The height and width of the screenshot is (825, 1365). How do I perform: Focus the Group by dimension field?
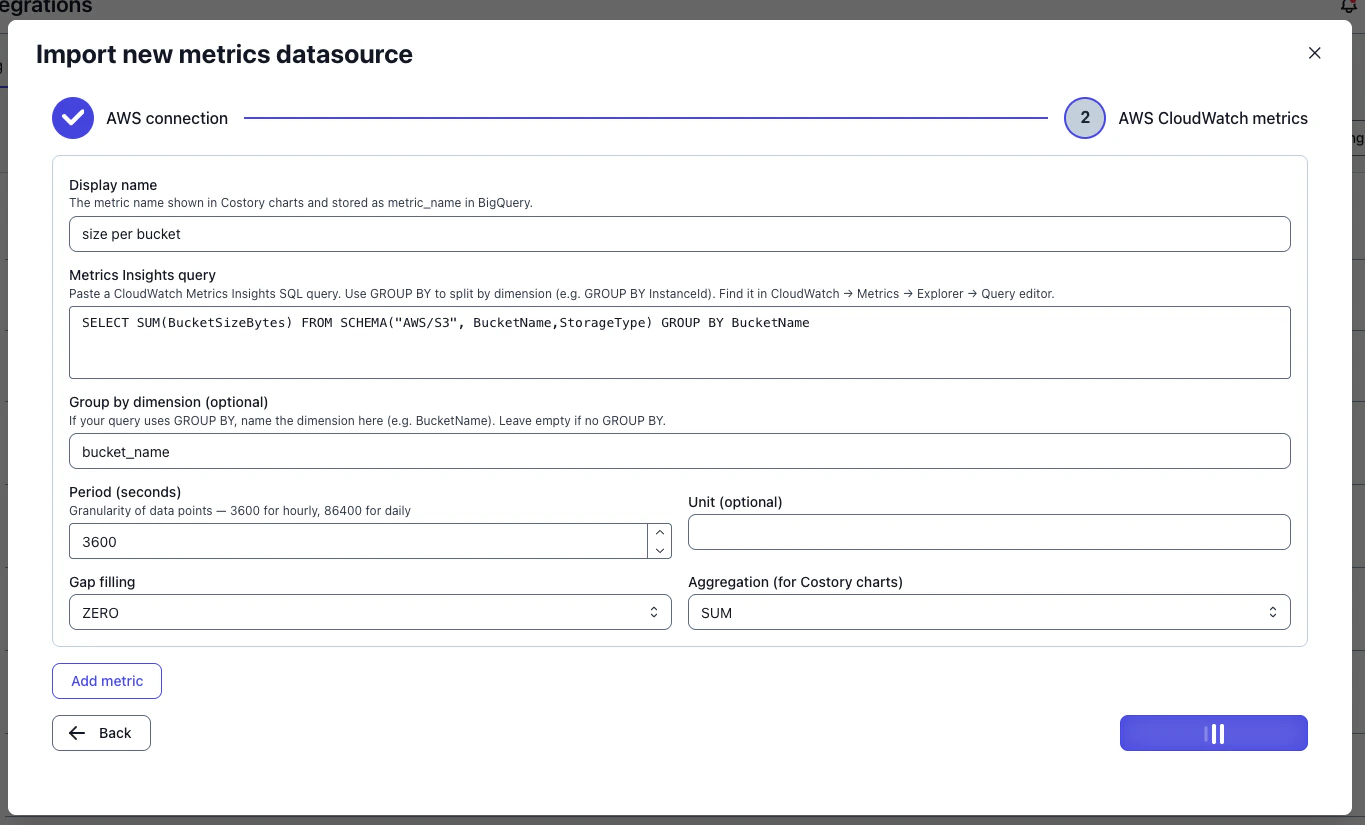point(679,451)
